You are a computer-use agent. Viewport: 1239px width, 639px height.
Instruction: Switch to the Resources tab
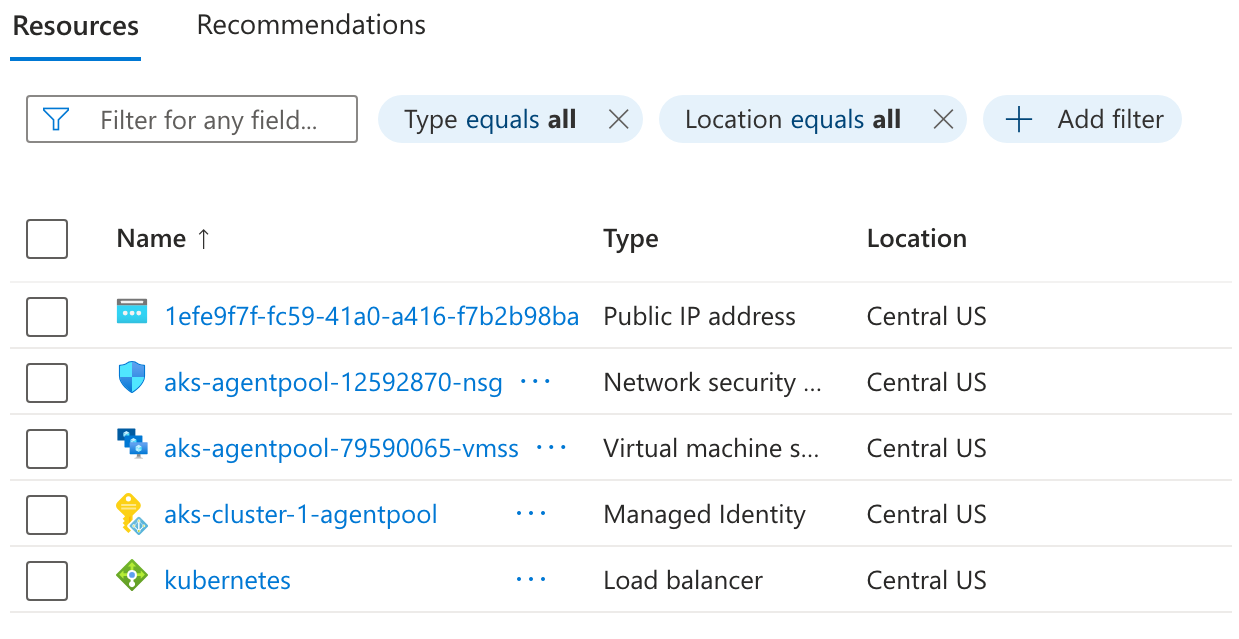pos(76,26)
